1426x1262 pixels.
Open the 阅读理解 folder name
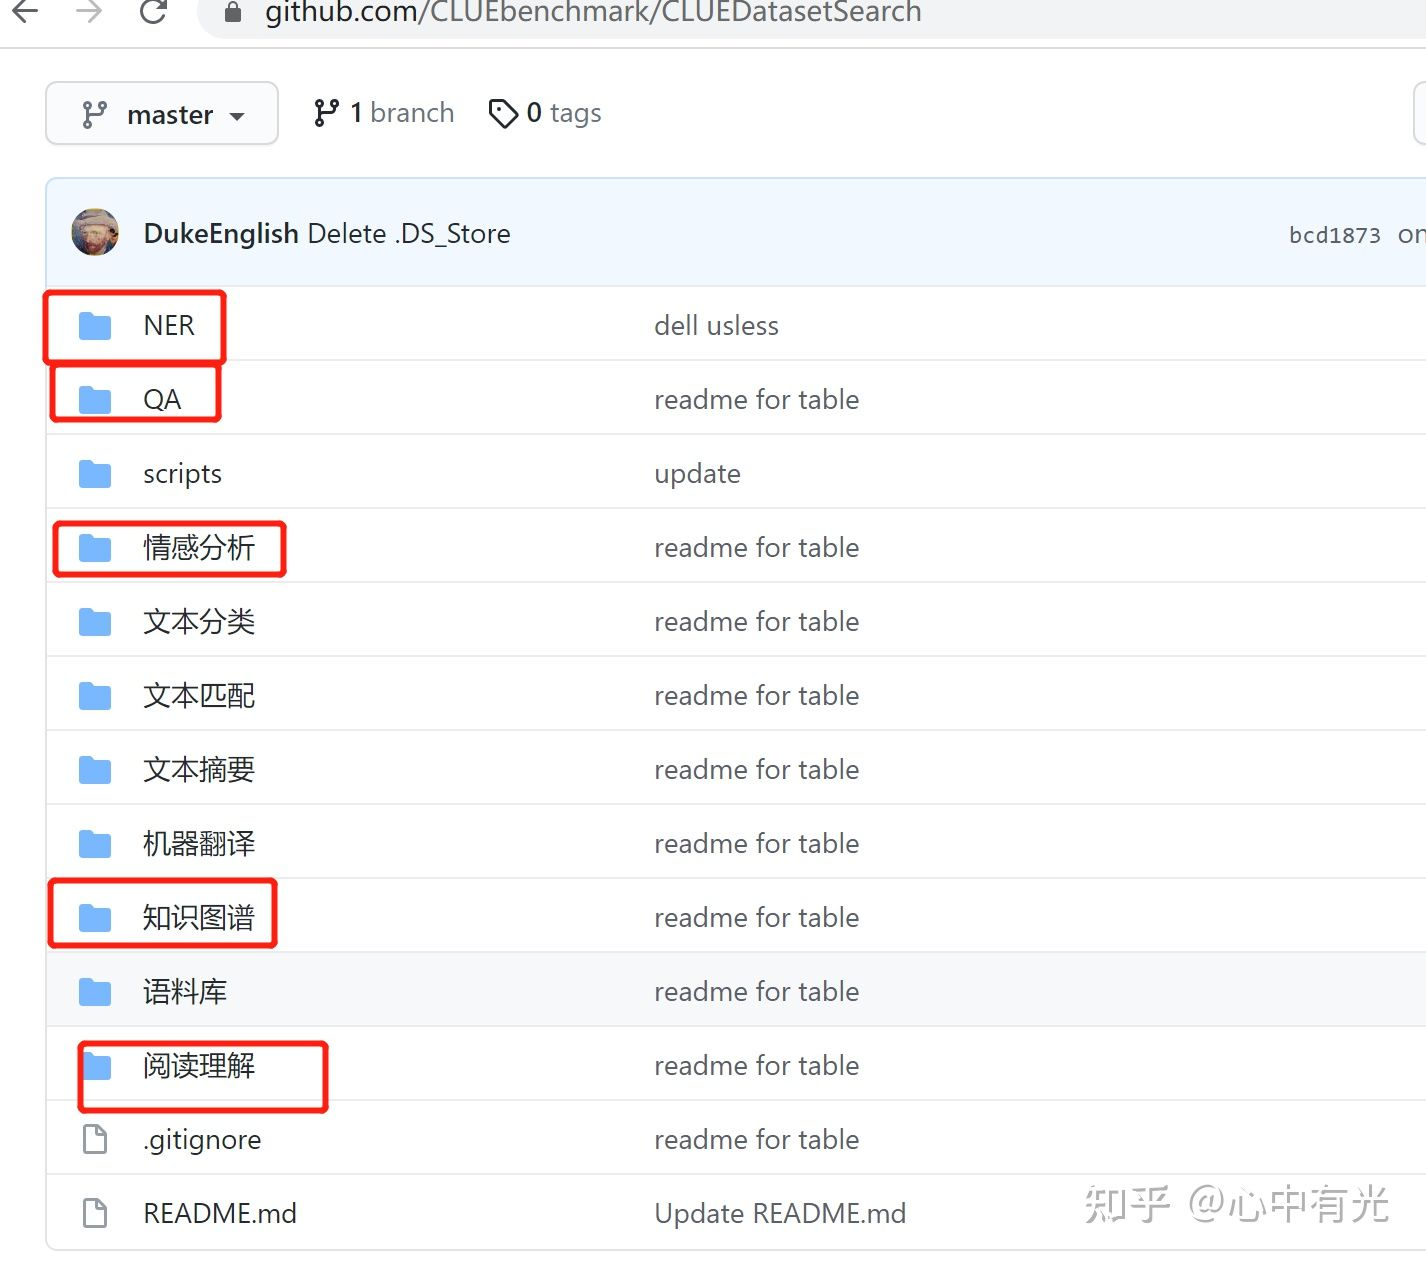coord(199,1066)
